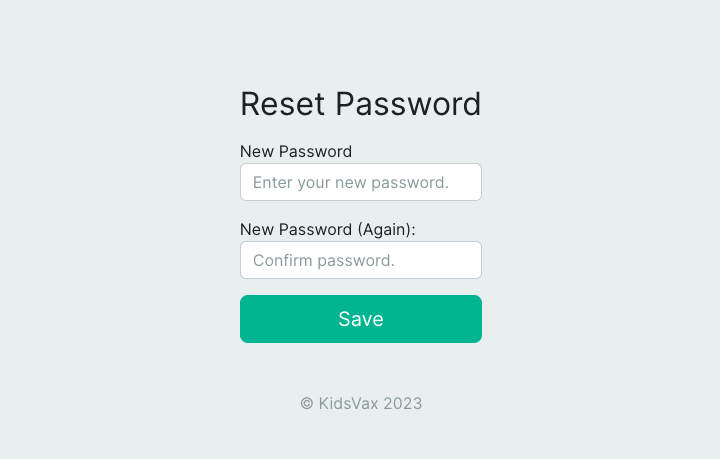
Task: Click the 'Confirm password.' placeholder text
Action: [324, 261]
